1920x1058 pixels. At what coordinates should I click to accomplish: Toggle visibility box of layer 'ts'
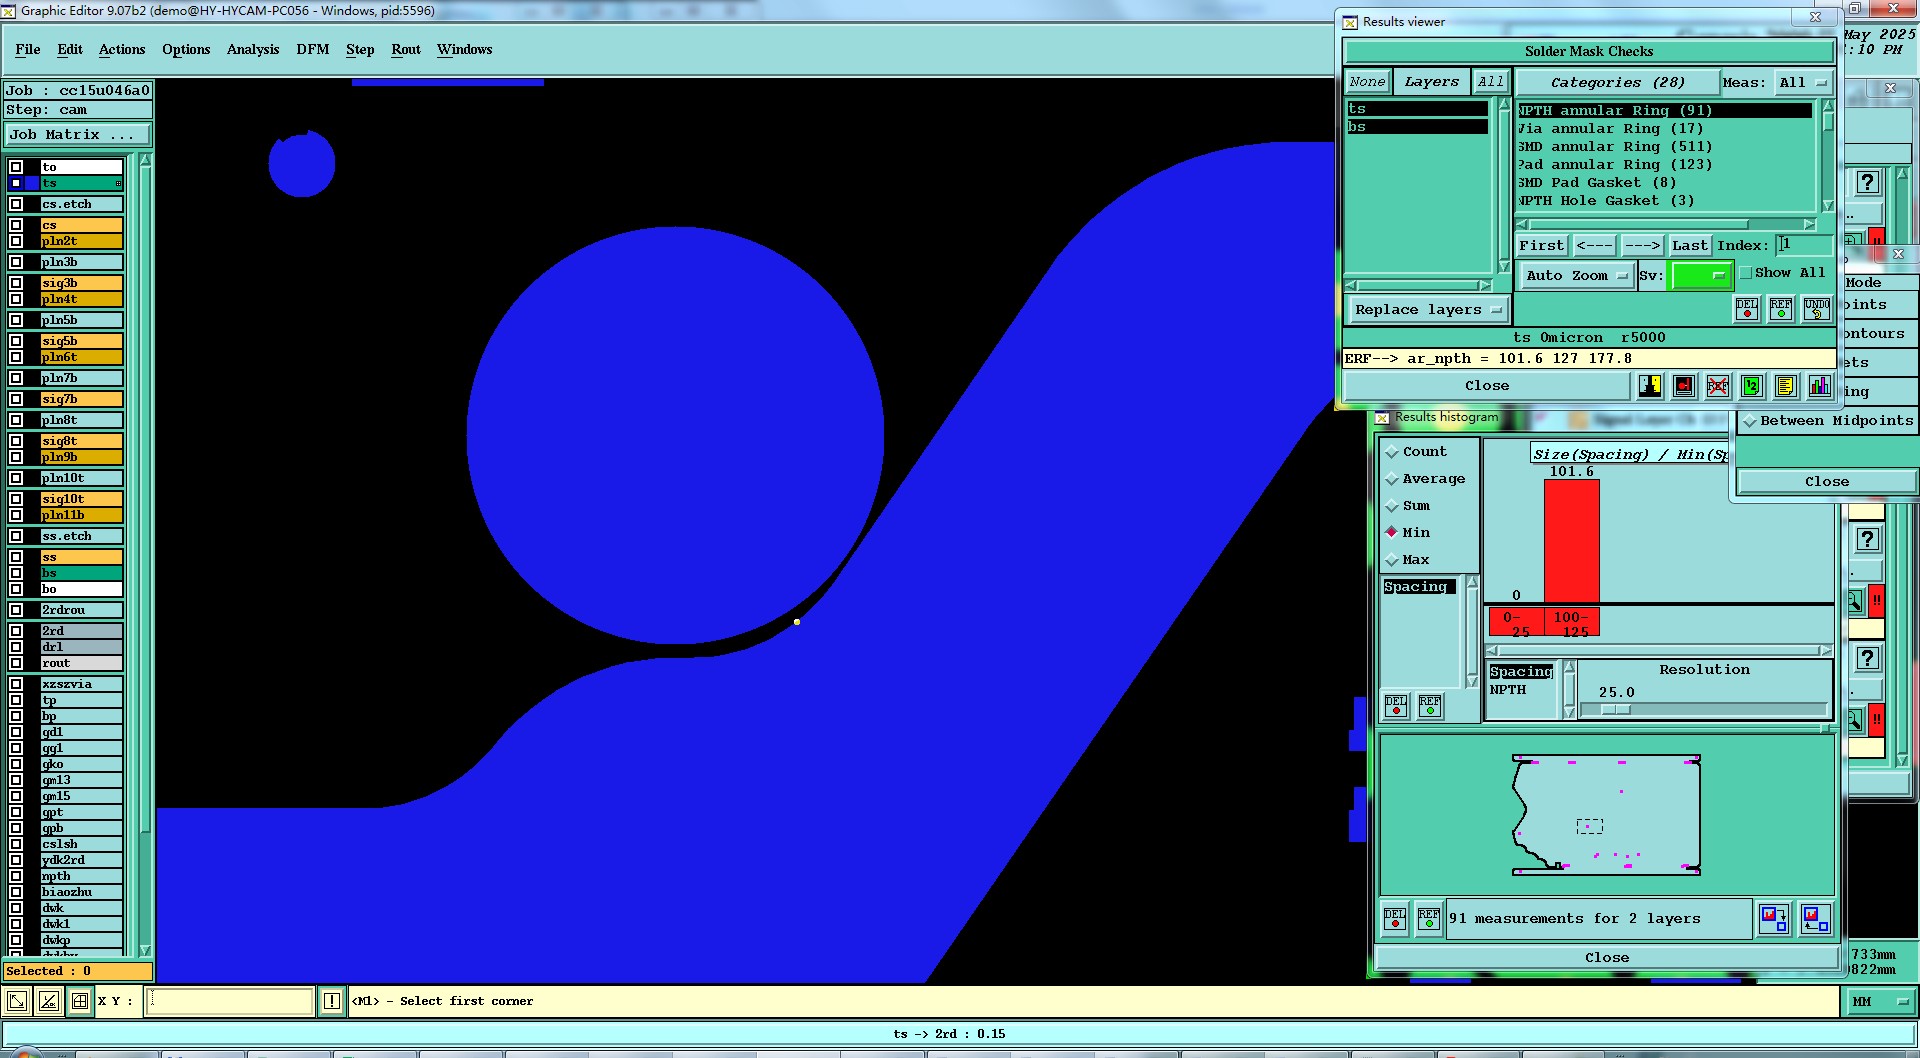tap(16, 183)
